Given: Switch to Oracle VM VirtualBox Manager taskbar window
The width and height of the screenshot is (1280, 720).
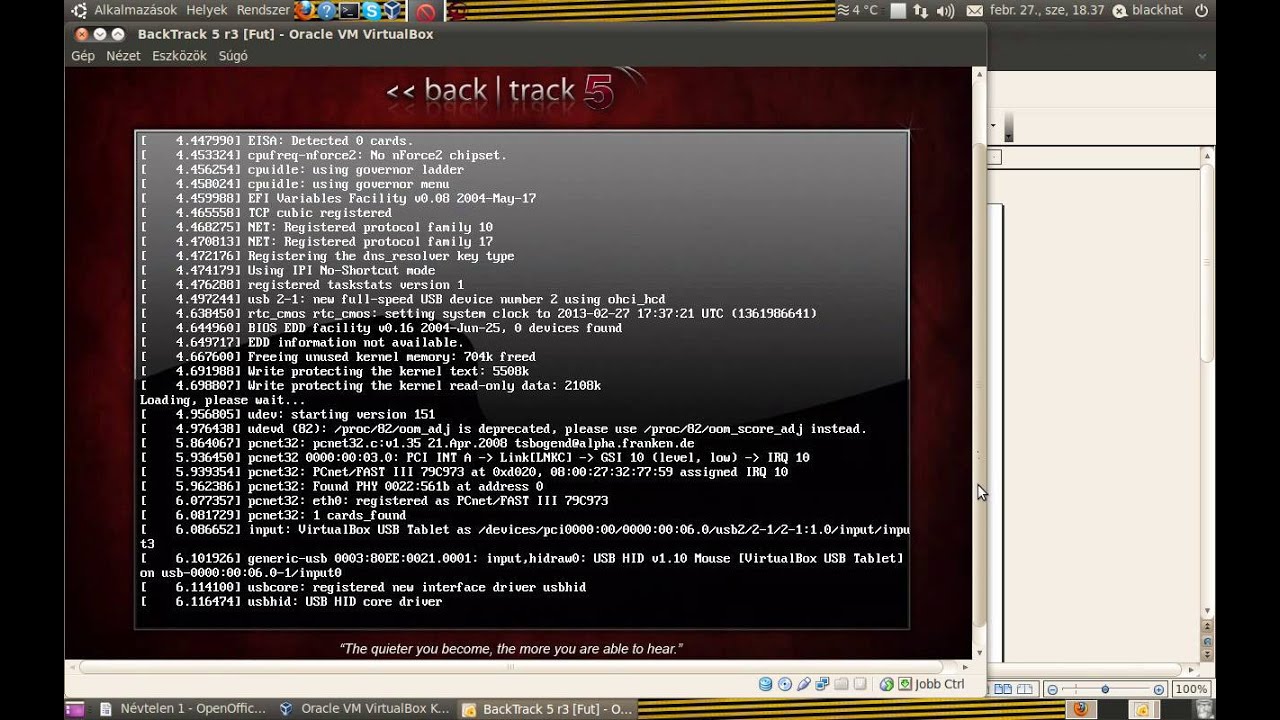Looking at the screenshot, I should [365, 709].
